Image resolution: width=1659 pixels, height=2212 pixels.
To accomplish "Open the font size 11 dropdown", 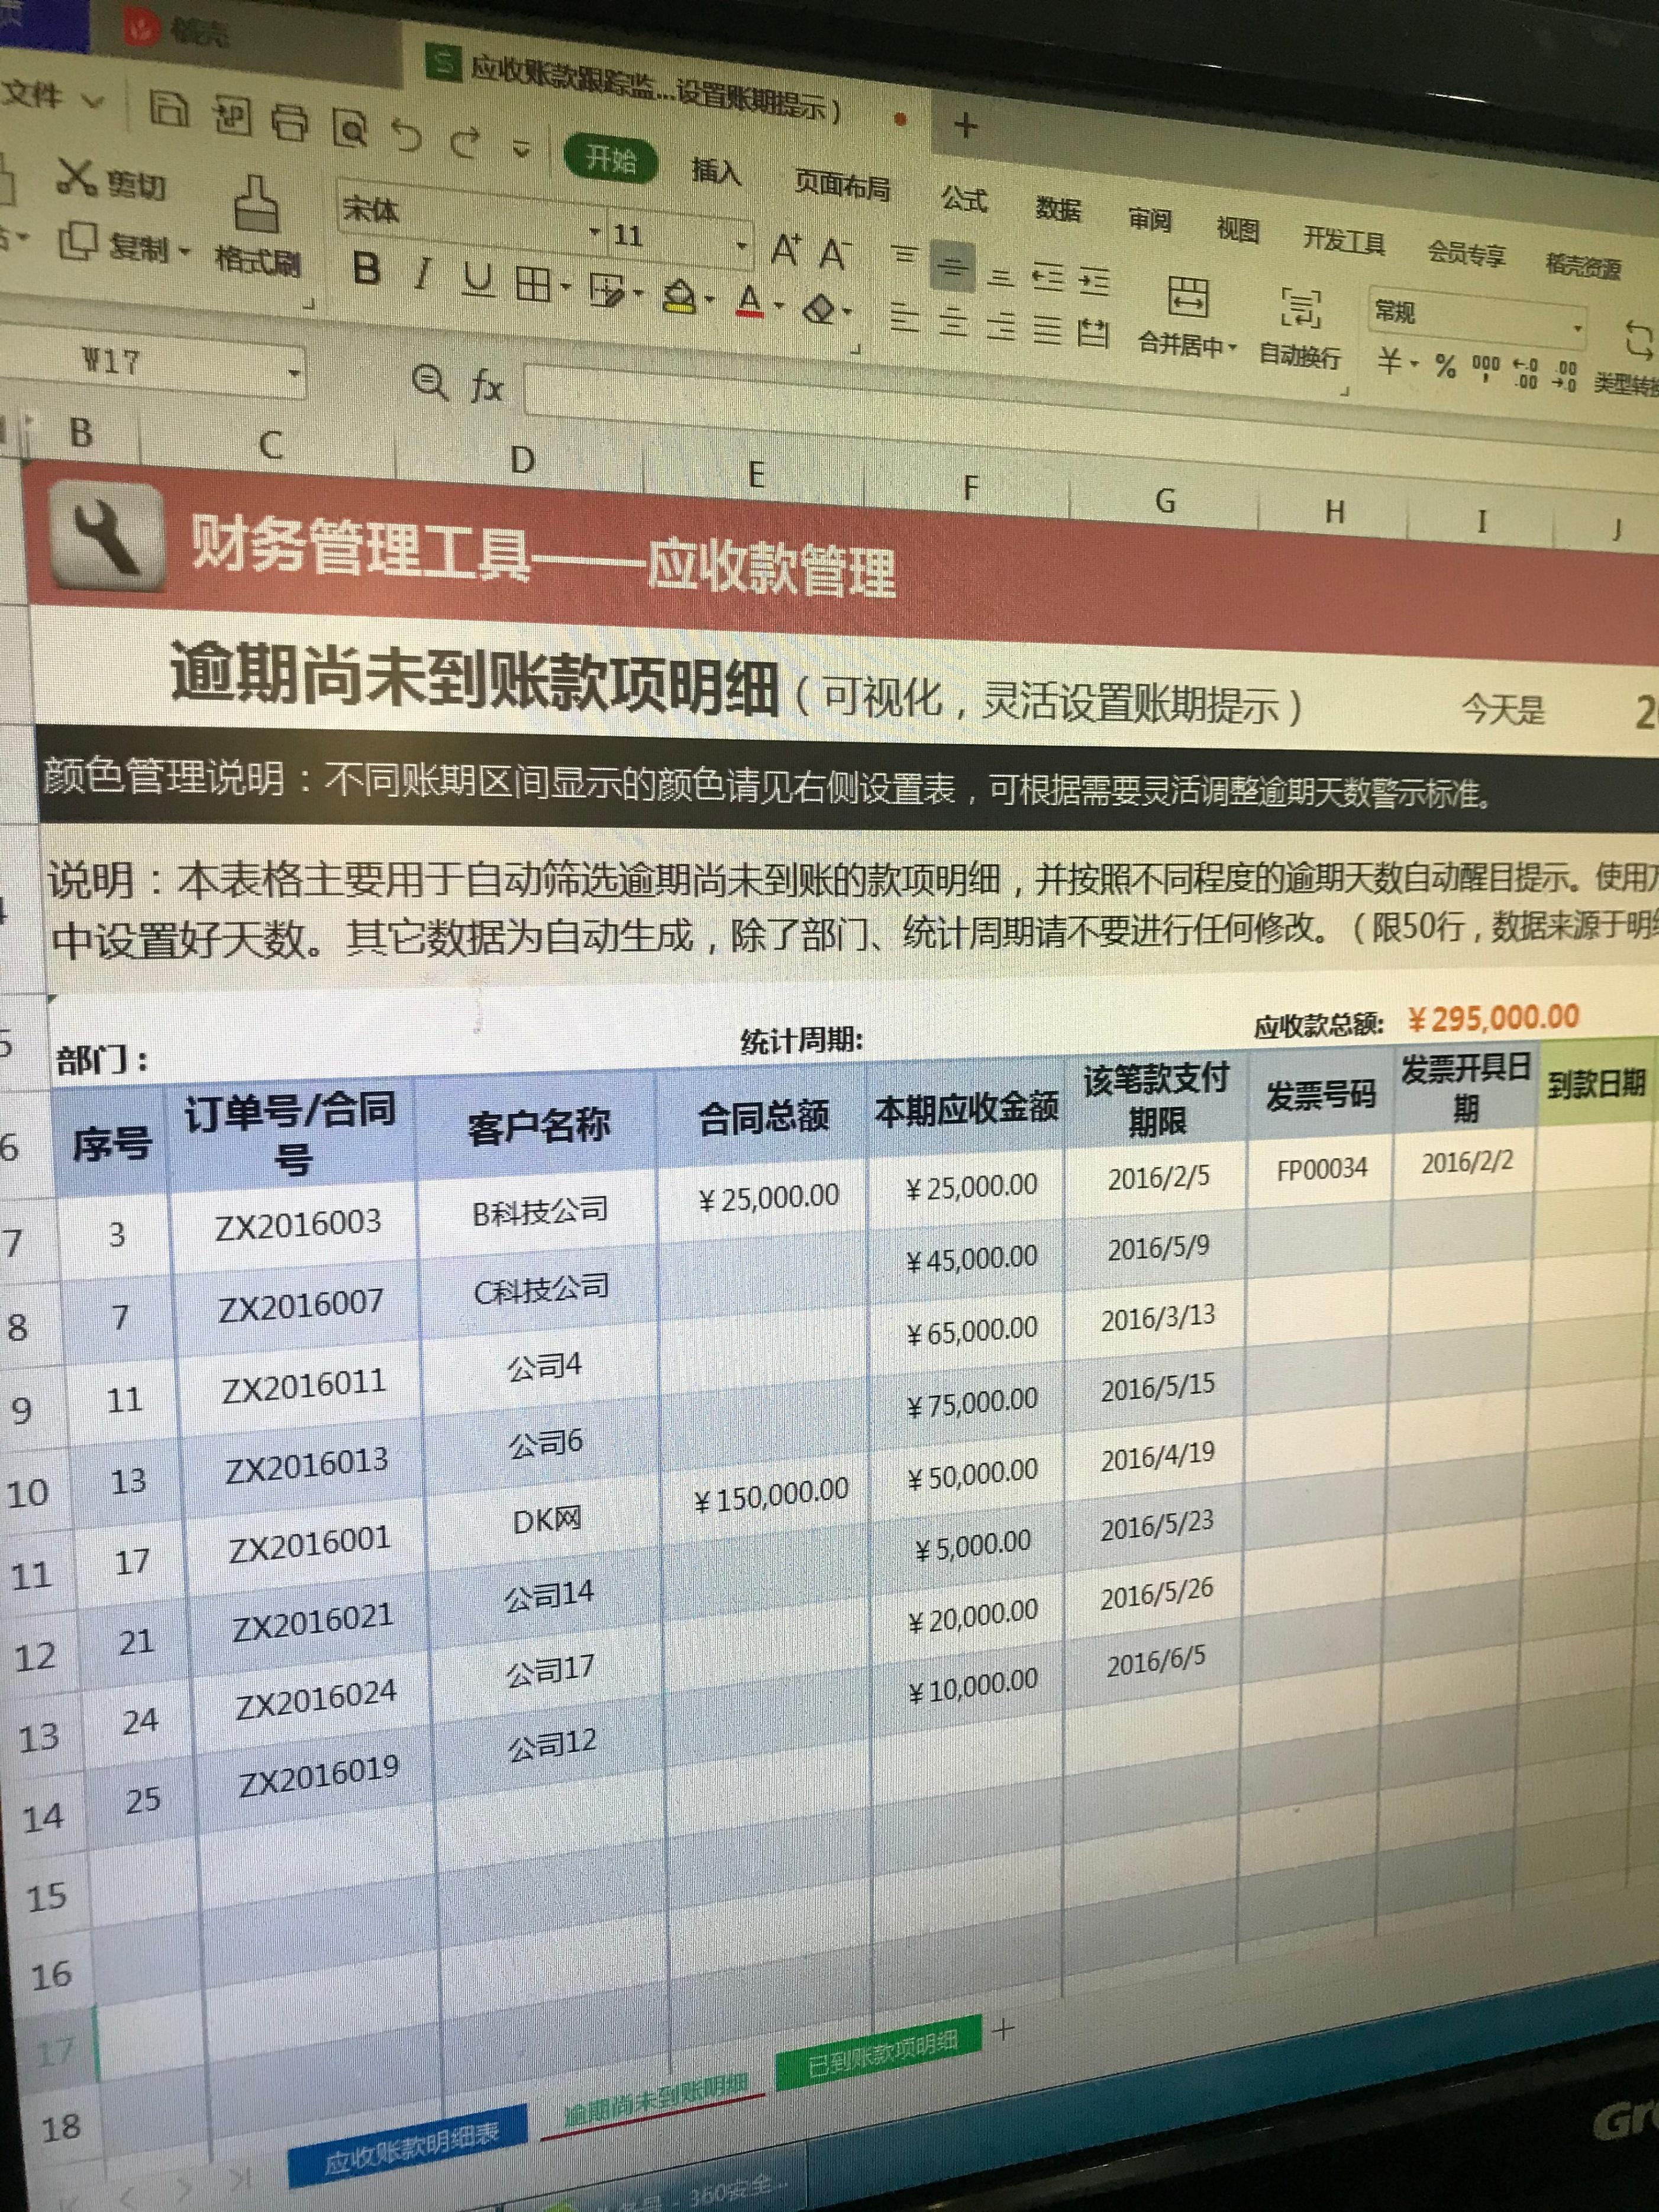I will point(742,244).
